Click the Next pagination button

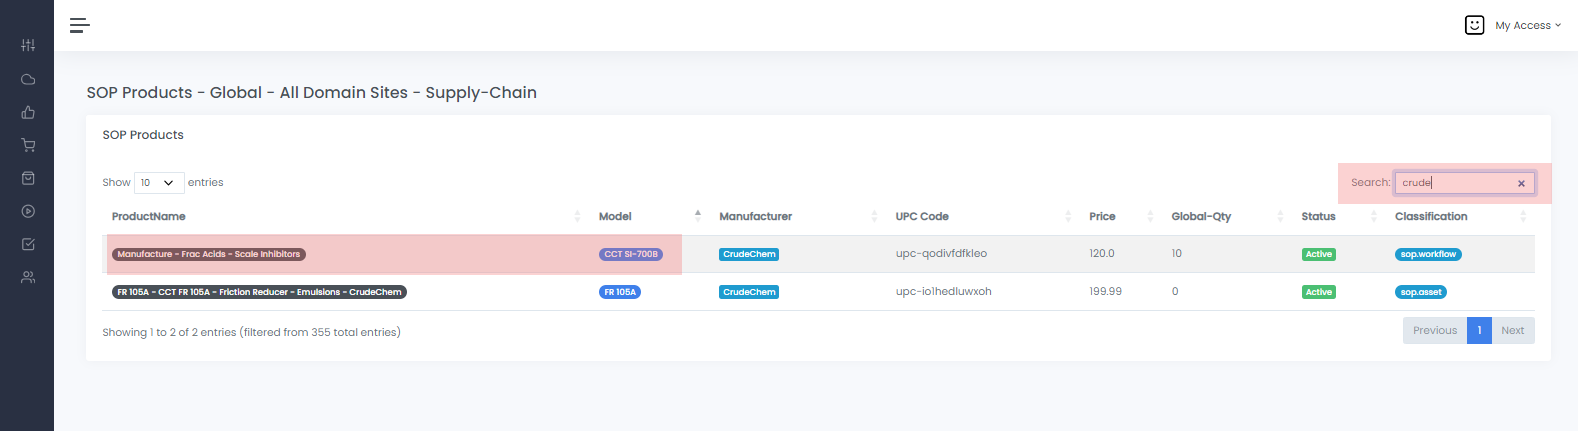click(x=1512, y=330)
